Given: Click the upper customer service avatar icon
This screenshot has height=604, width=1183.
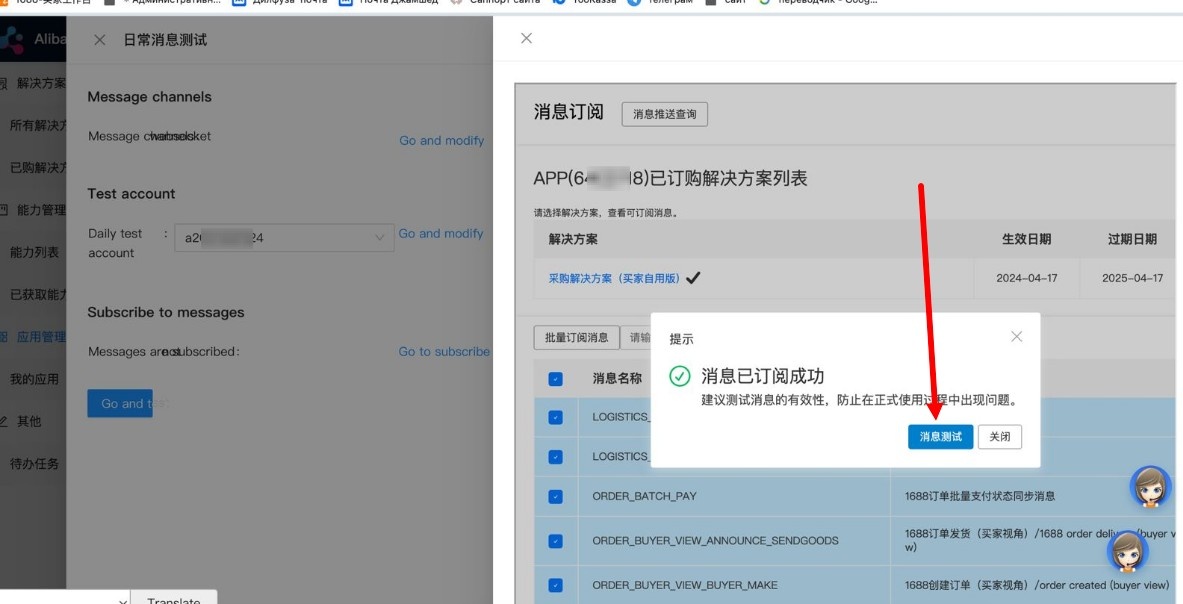Looking at the screenshot, I should (1149, 487).
